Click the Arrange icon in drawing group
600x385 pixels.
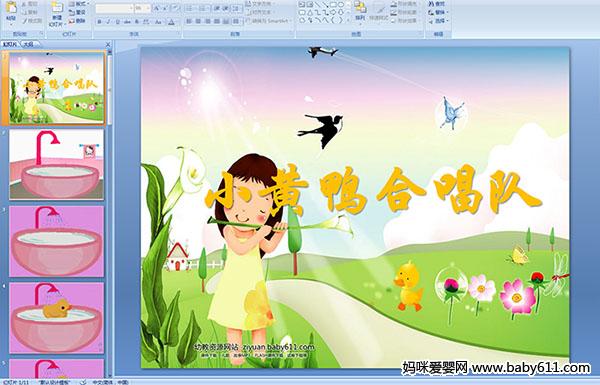[360, 11]
